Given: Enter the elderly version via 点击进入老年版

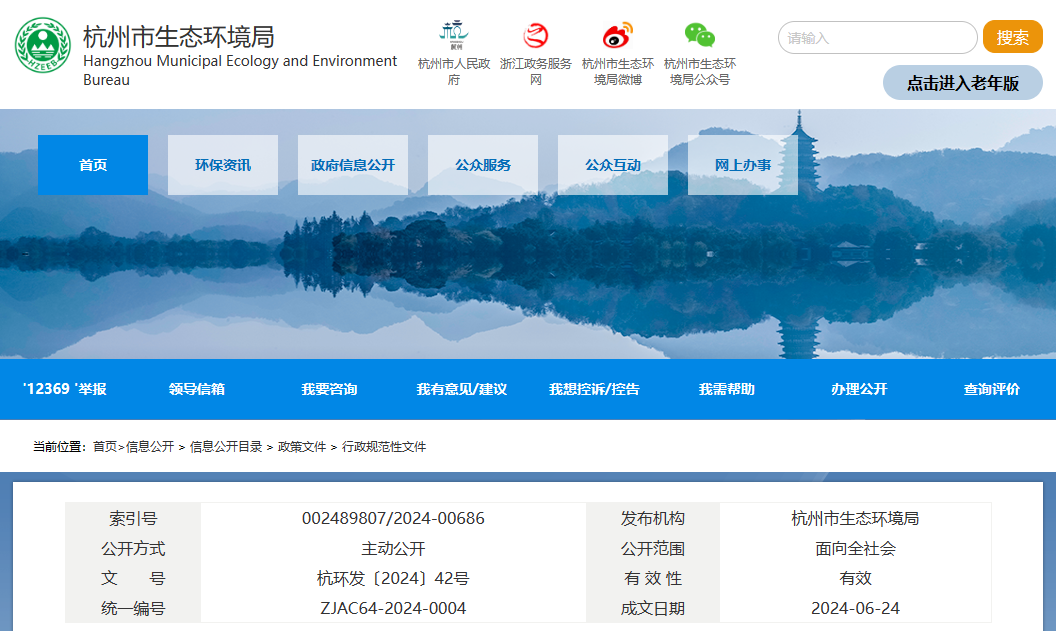Looking at the screenshot, I should coord(962,83).
